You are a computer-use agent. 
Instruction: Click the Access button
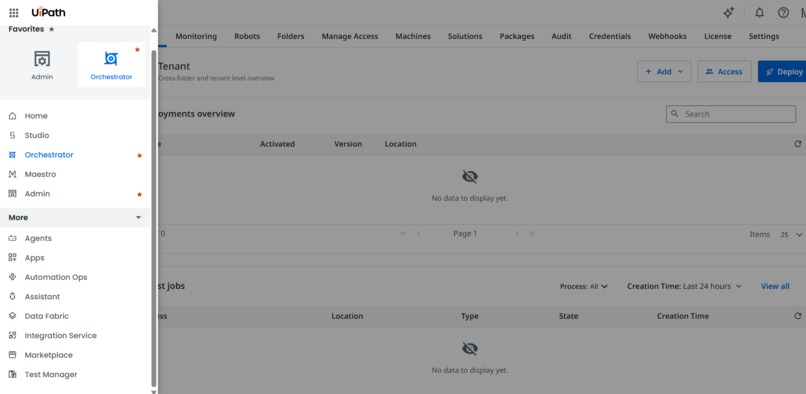tap(724, 71)
